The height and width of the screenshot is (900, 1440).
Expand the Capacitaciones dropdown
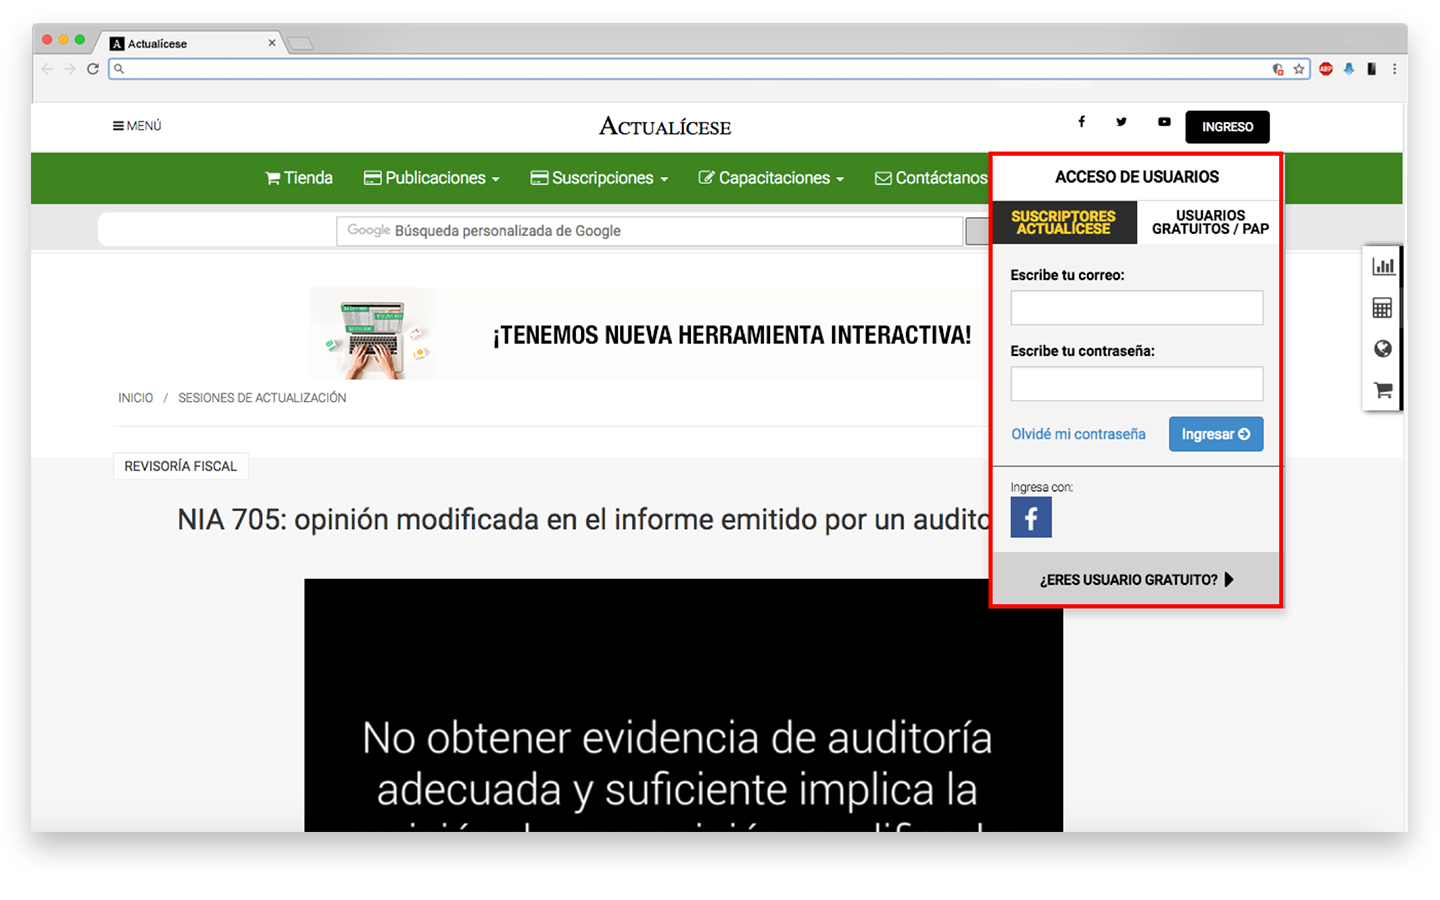click(771, 178)
